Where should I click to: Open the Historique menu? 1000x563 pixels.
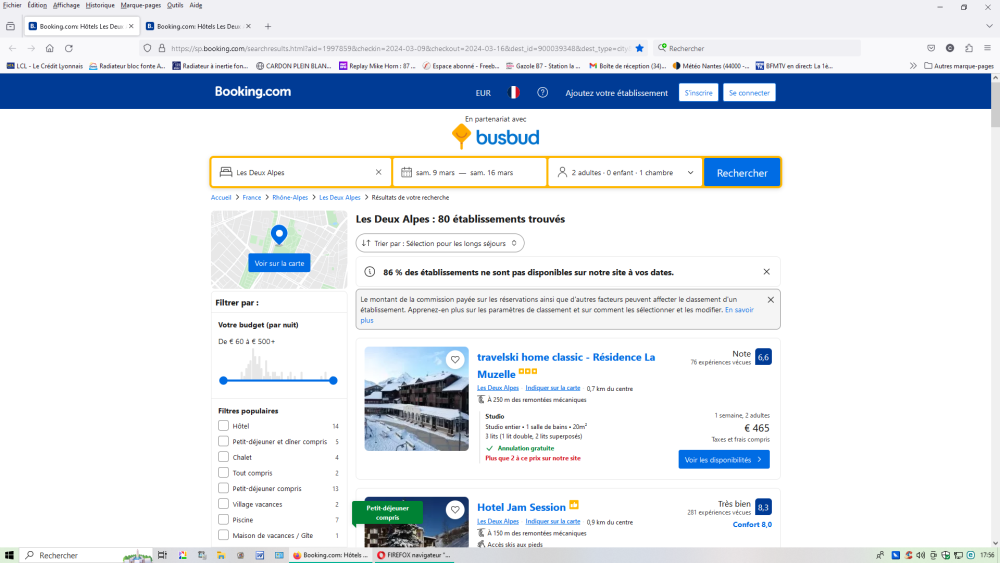[x=100, y=5]
